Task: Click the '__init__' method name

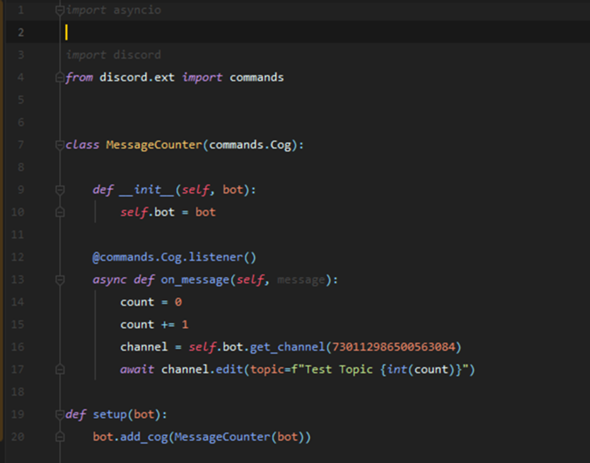Action: click(x=147, y=190)
